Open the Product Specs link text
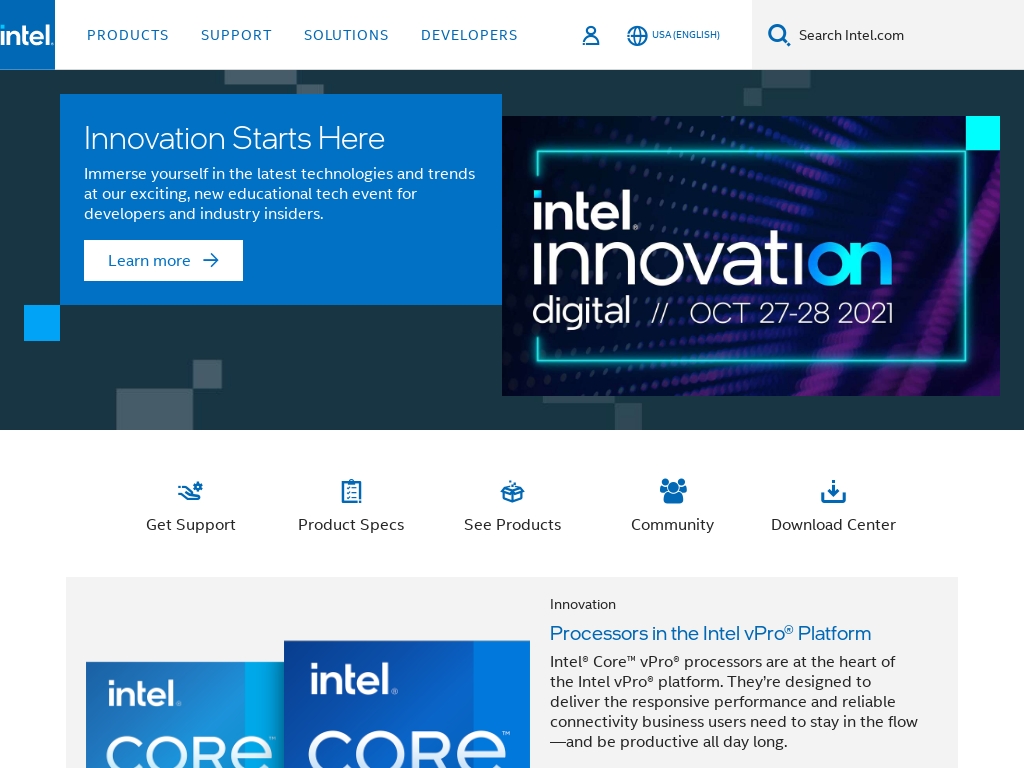The width and height of the screenshot is (1024, 768). pyautogui.click(x=351, y=524)
